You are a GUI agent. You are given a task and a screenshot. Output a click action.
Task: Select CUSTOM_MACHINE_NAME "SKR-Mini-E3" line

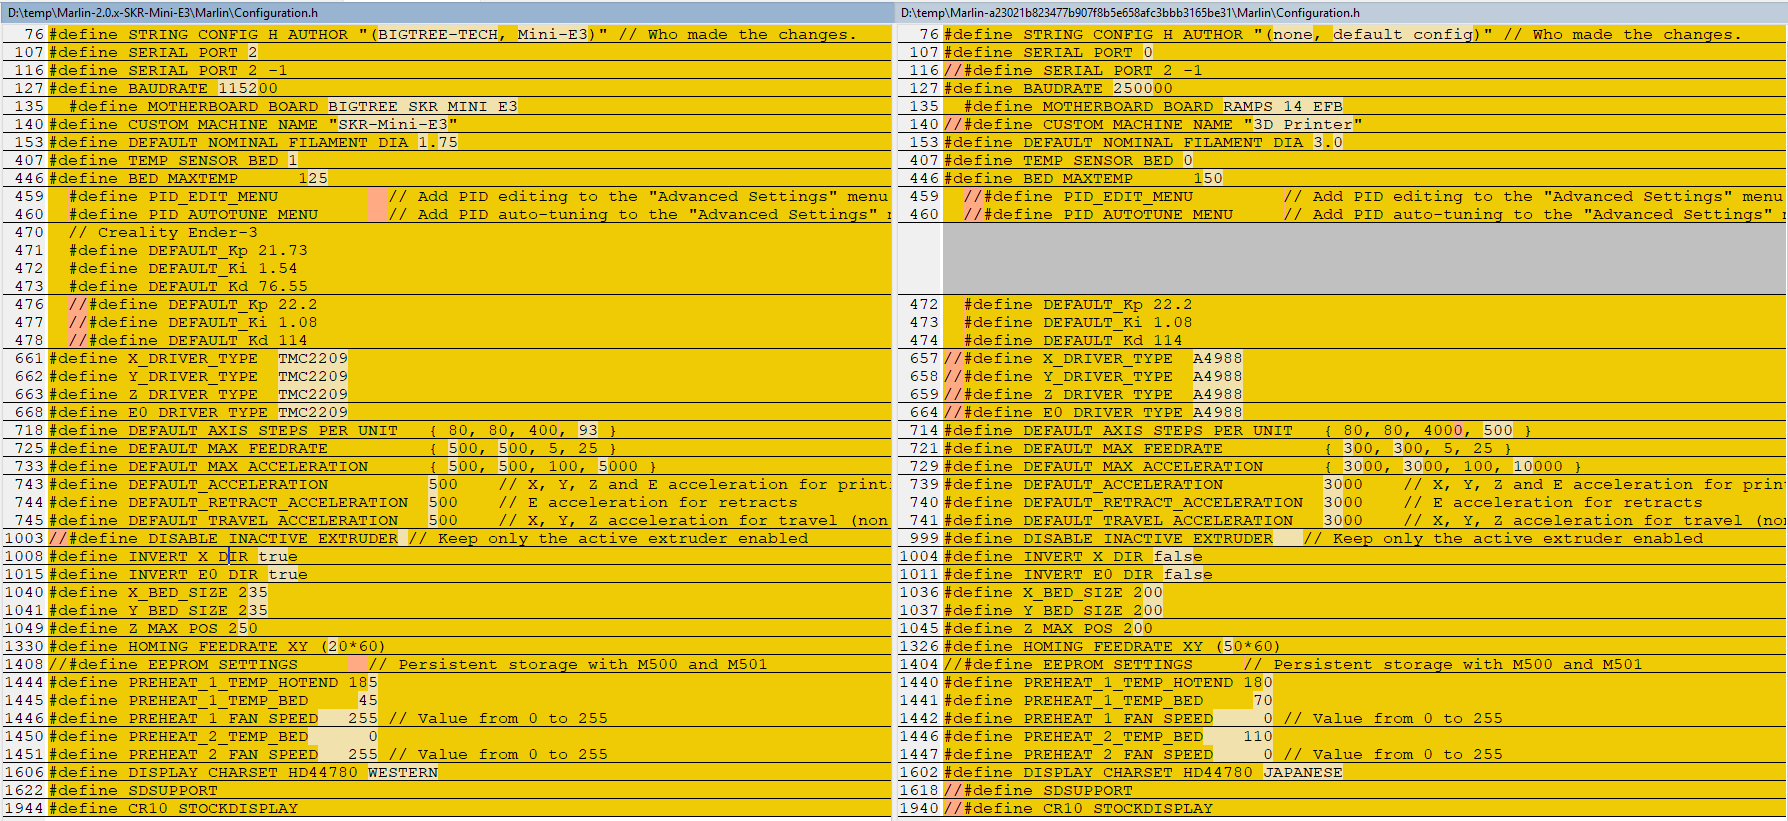point(446,125)
